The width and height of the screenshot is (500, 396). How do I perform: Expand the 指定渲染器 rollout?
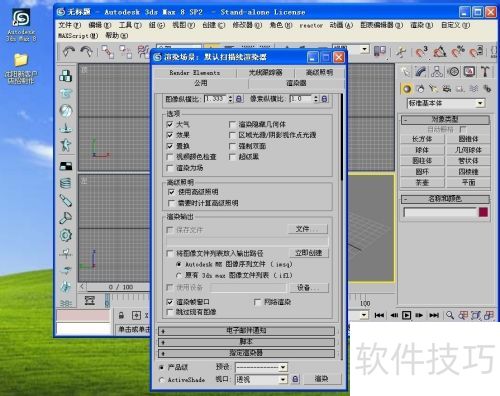click(246, 353)
